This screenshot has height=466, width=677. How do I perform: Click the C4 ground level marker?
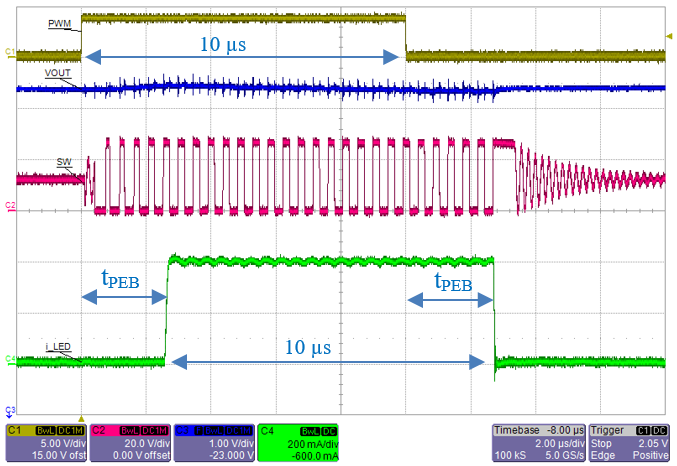click(x=9, y=359)
